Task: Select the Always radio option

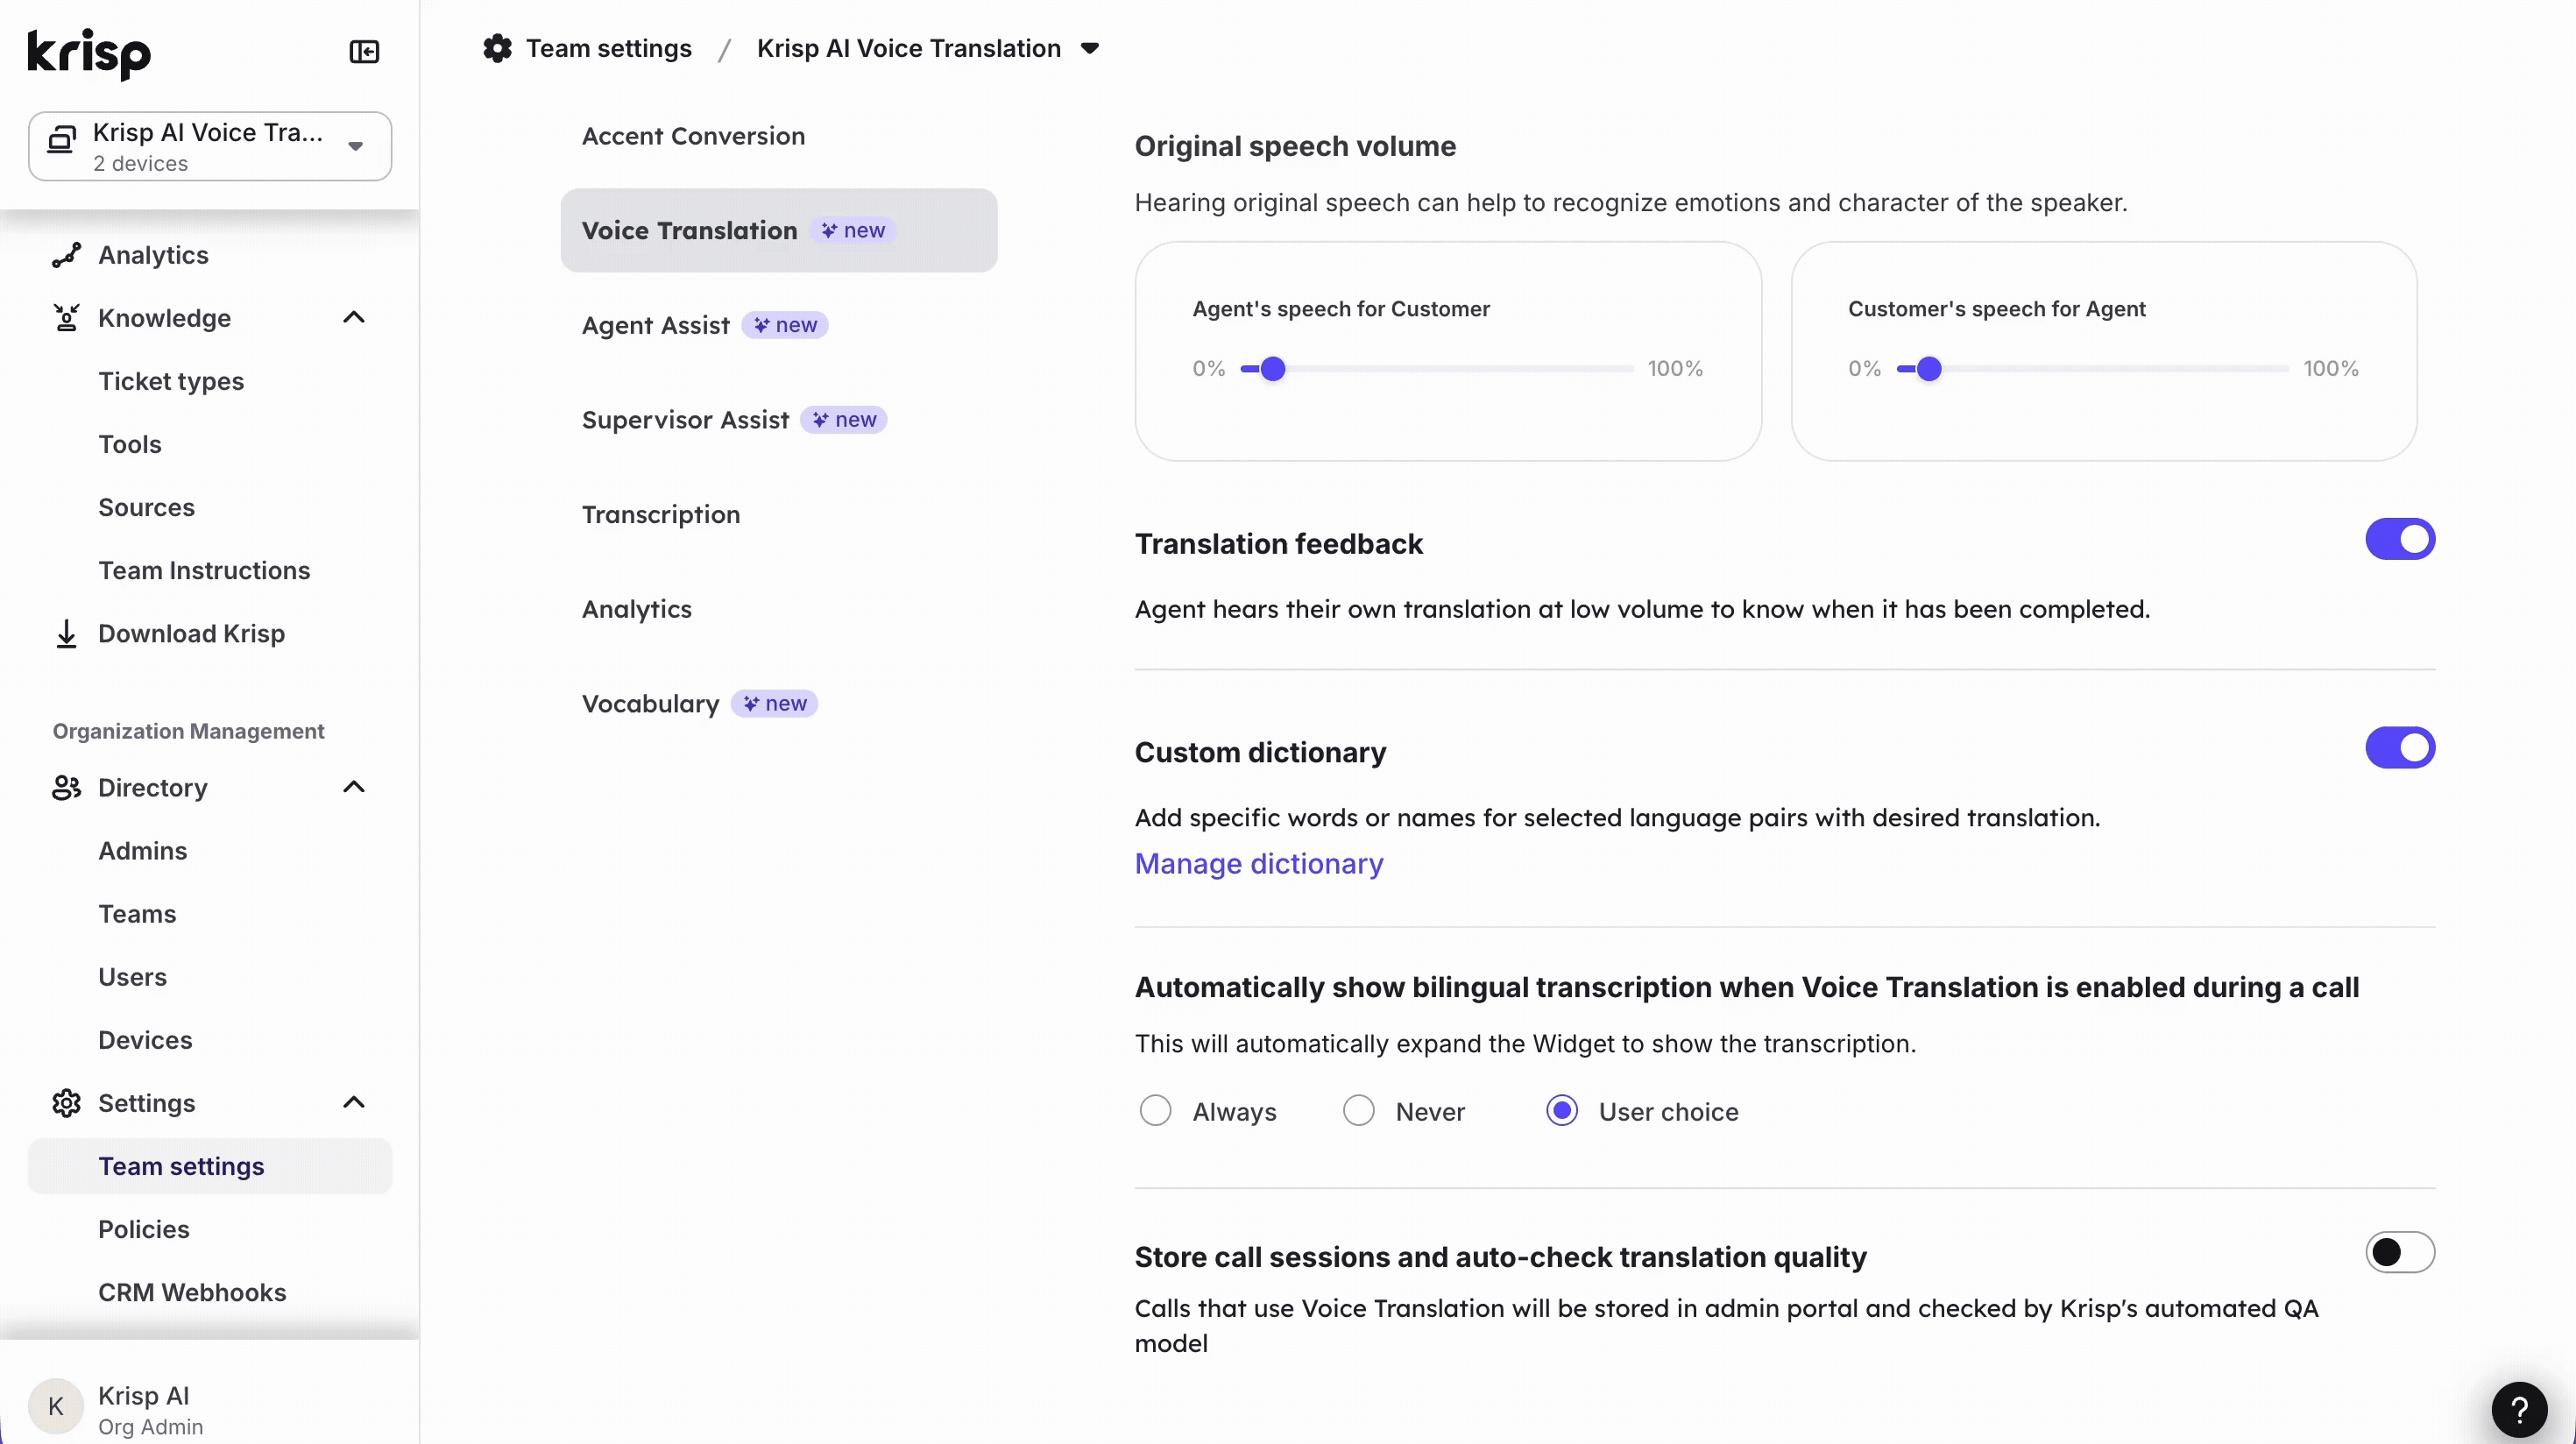Action: (1155, 1111)
